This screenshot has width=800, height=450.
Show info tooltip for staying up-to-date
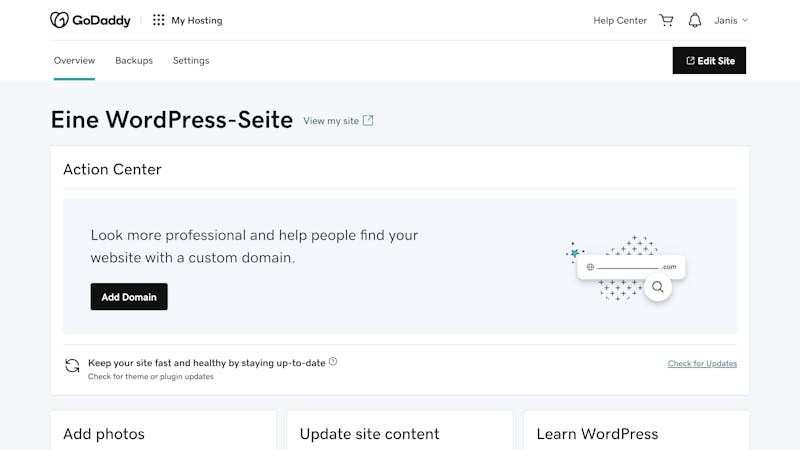coord(333,362)
